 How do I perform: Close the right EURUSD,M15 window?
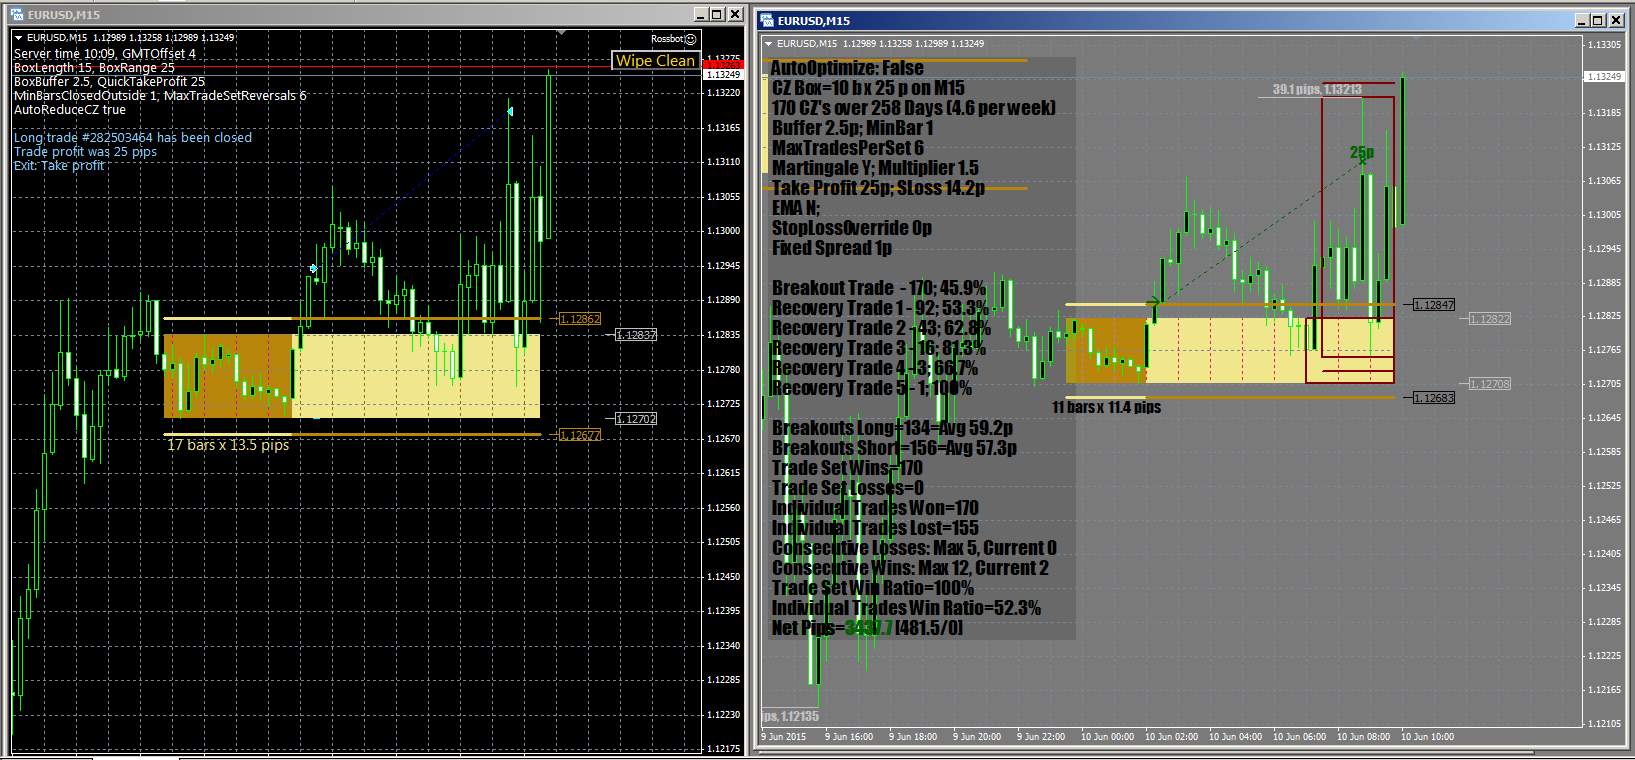1617,20
